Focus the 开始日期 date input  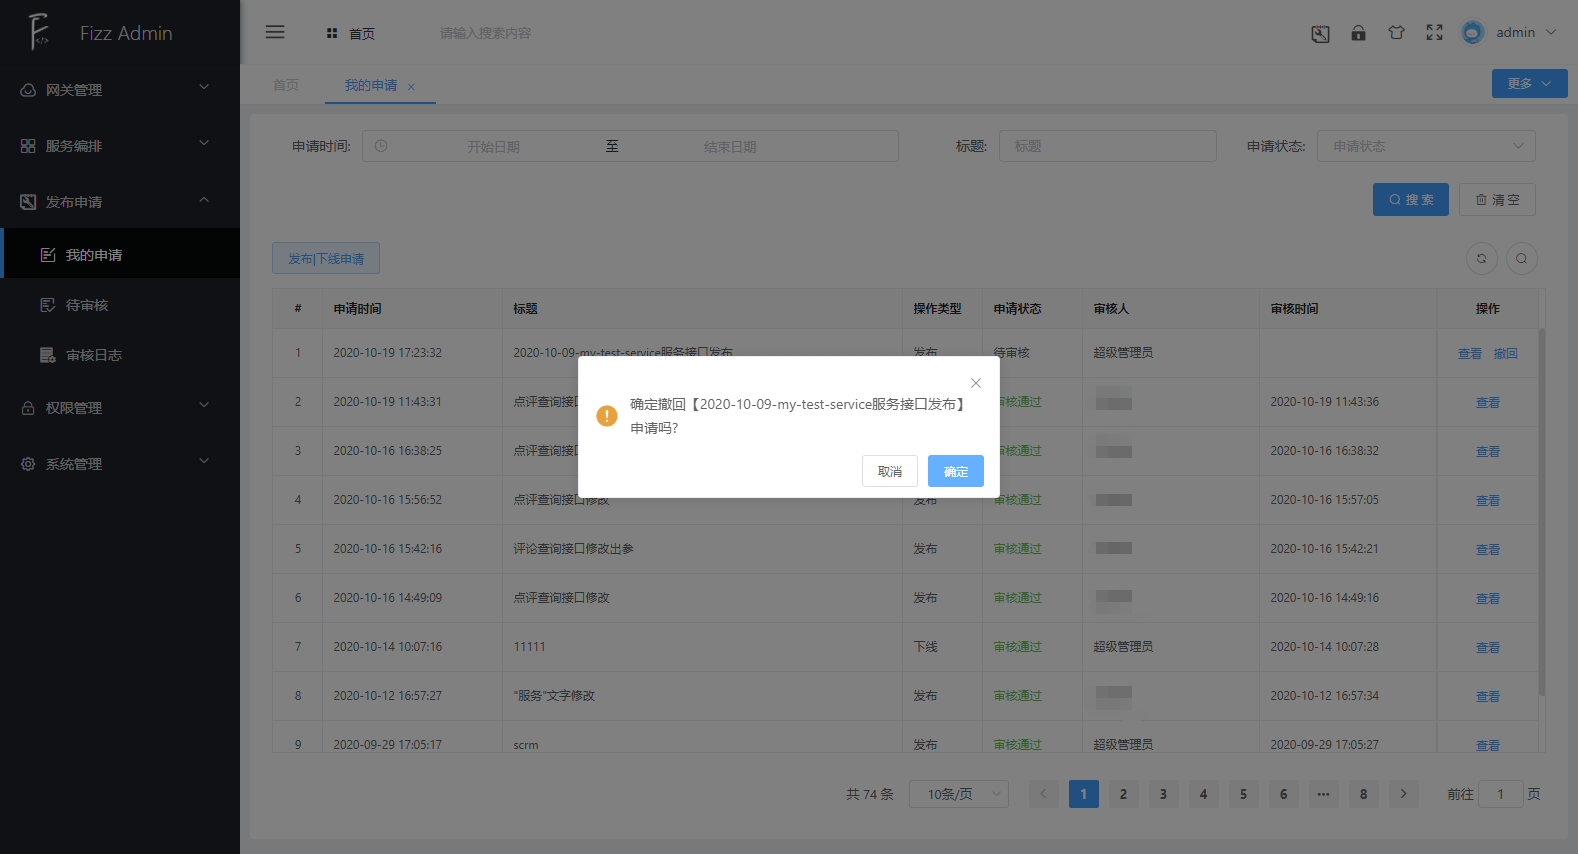pos(493,146)
